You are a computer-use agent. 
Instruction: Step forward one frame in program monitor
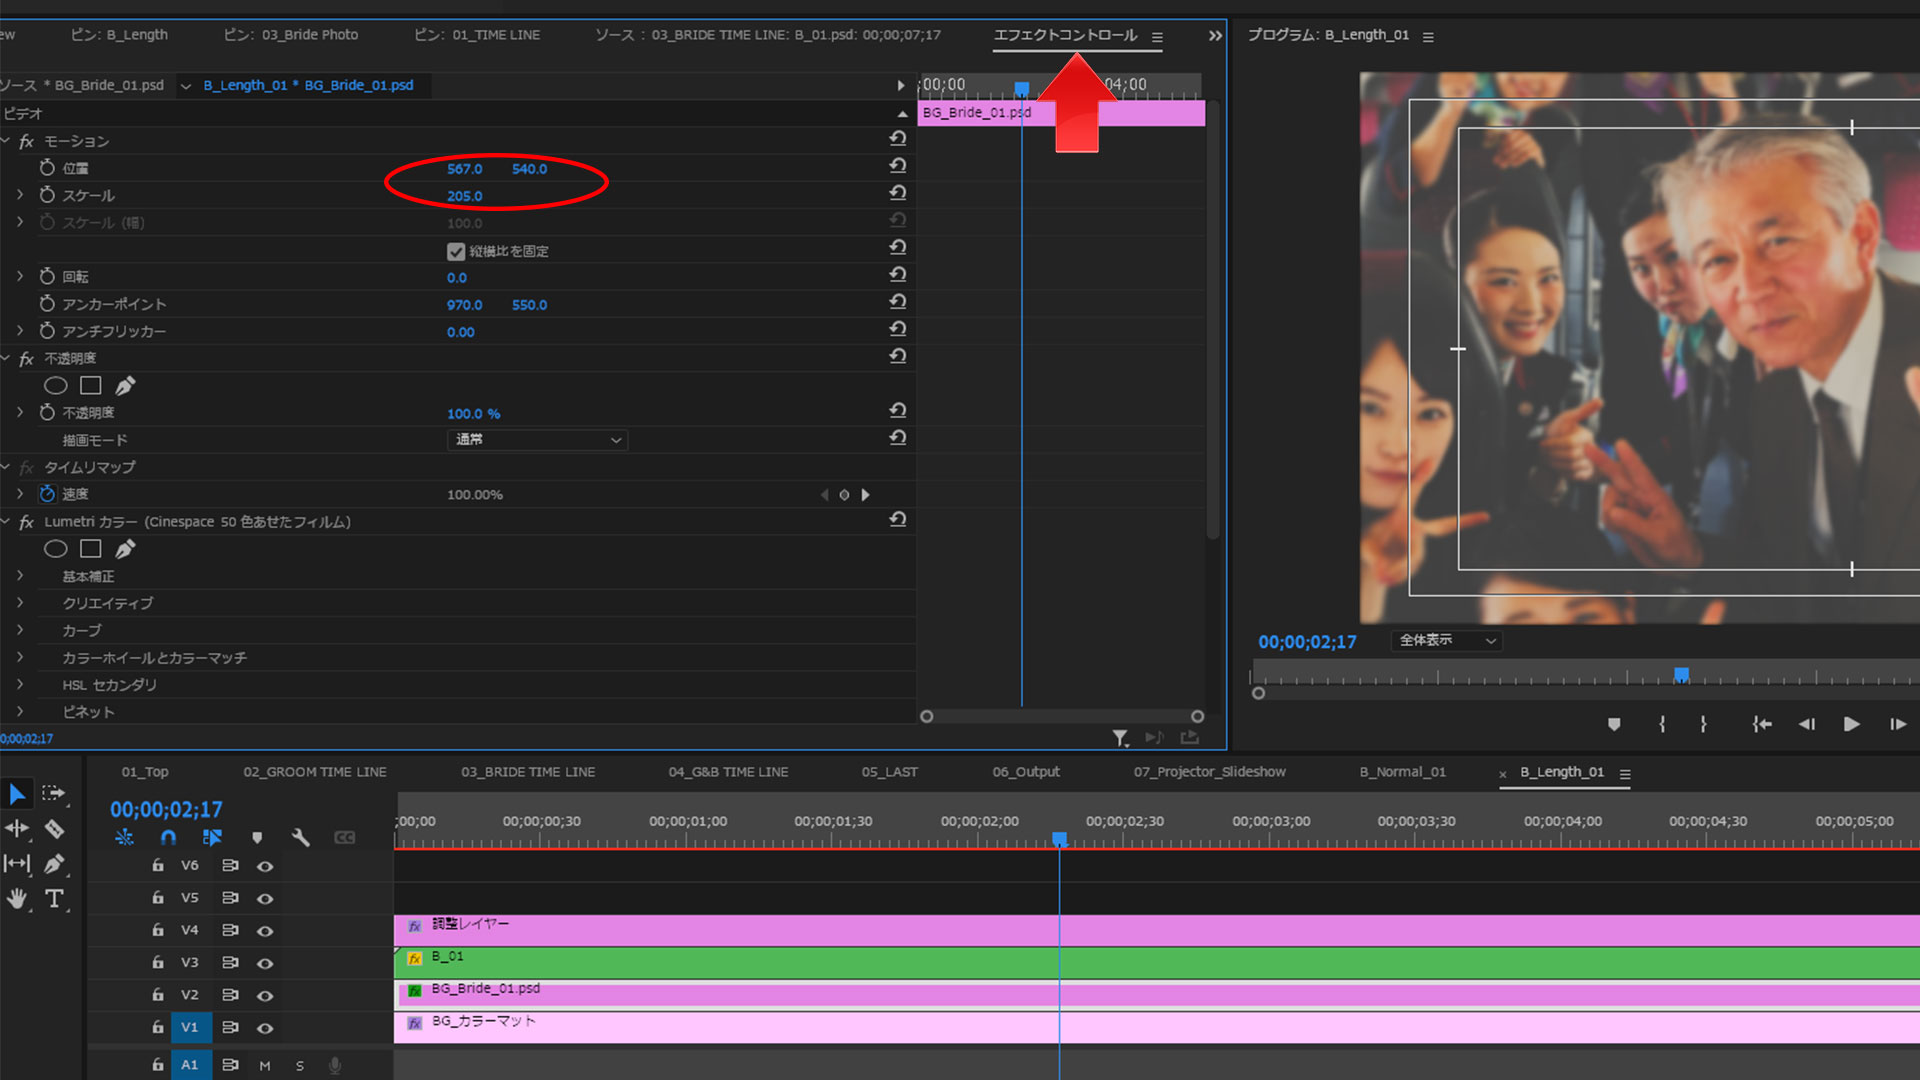coord(1897,724)
